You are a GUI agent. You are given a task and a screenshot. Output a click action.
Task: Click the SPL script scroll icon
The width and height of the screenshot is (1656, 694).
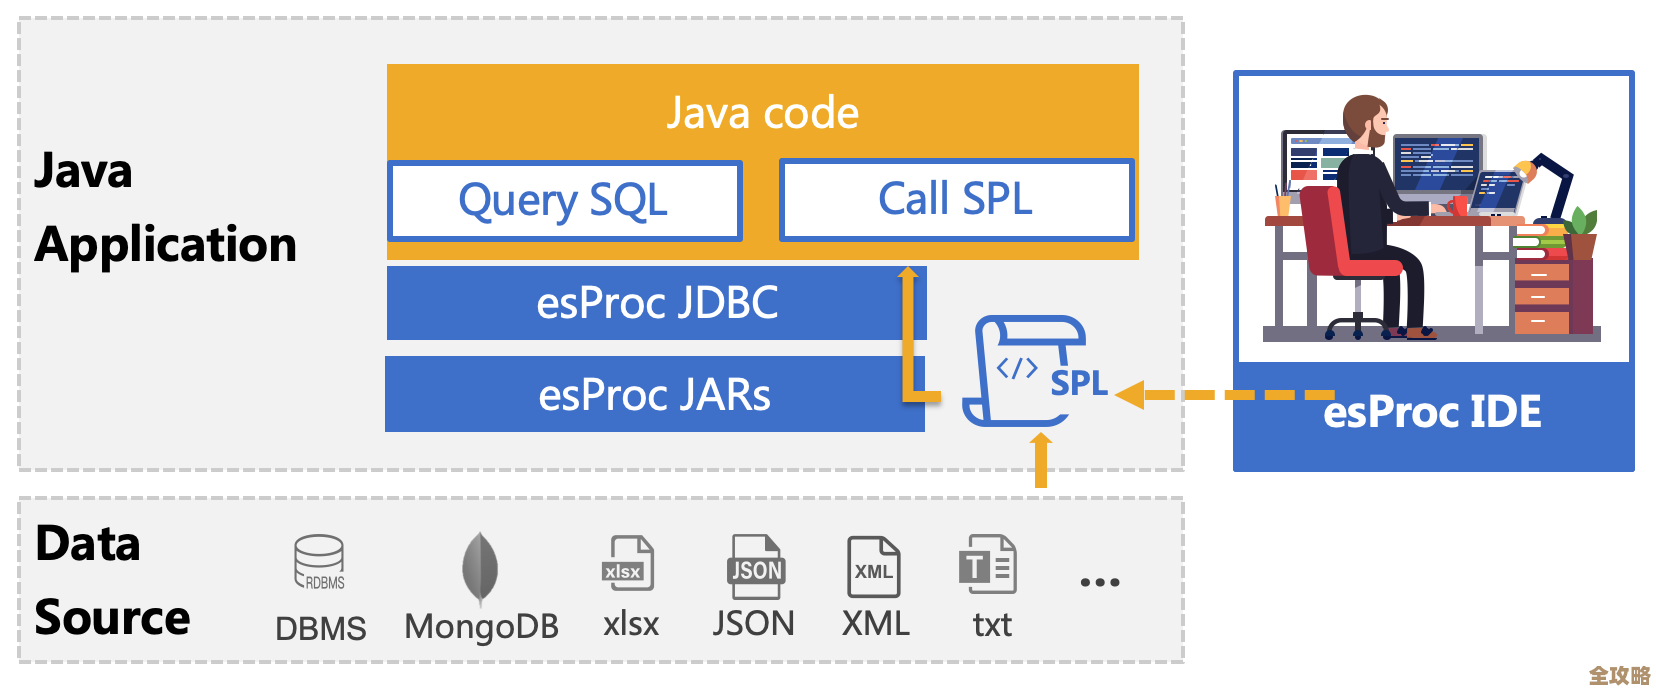(x=1030, y=371)
